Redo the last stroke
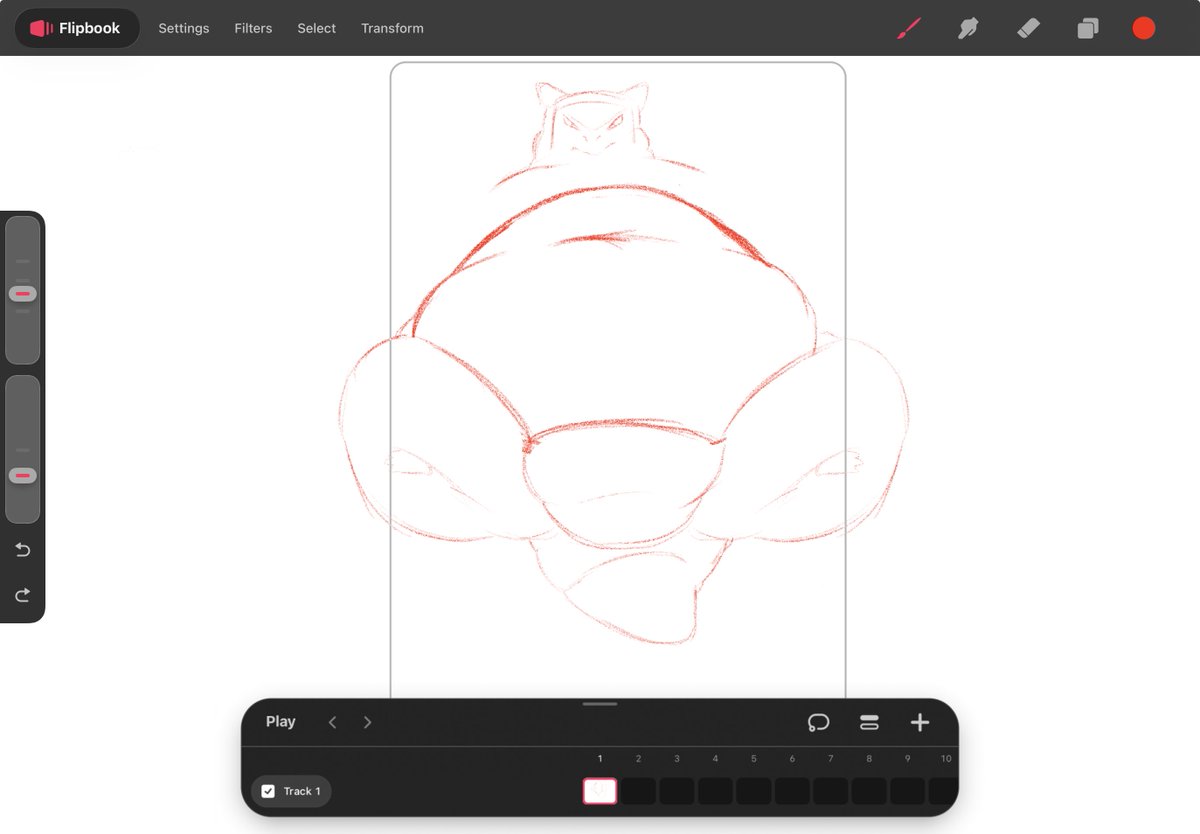Image resolution: width=1200 pixels, height=834 pixels. pos(22,595)
